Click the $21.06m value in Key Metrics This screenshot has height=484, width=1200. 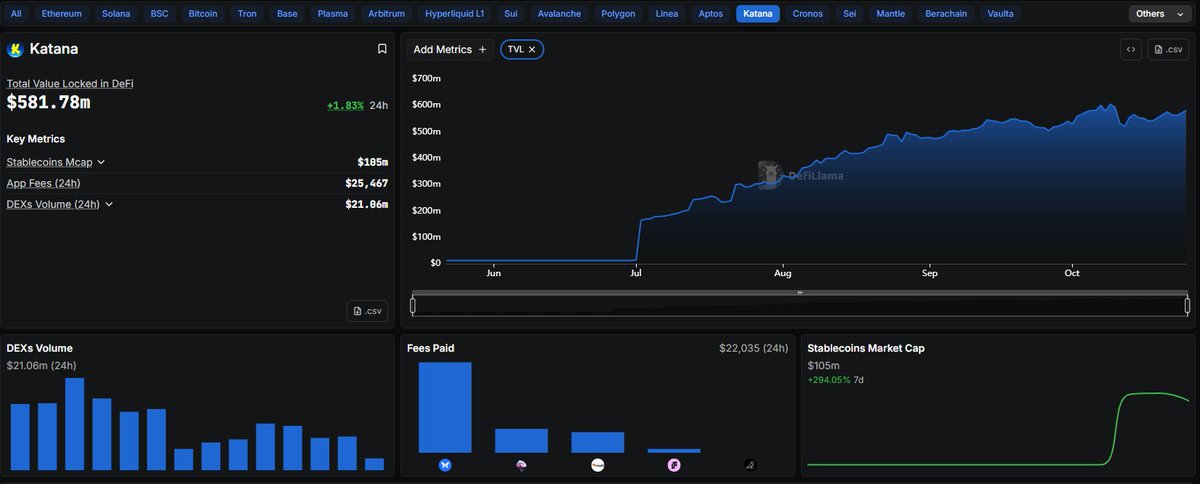[367, 204]
